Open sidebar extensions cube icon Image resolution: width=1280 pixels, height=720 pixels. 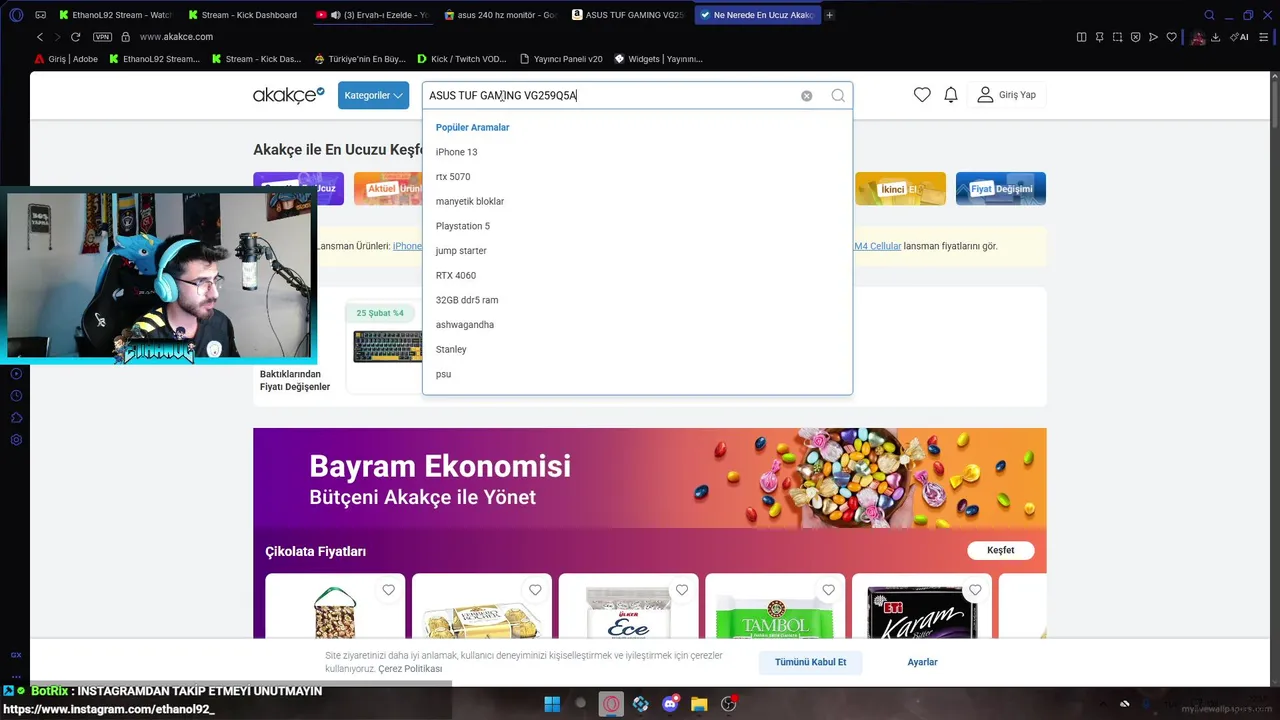point(16,418)
